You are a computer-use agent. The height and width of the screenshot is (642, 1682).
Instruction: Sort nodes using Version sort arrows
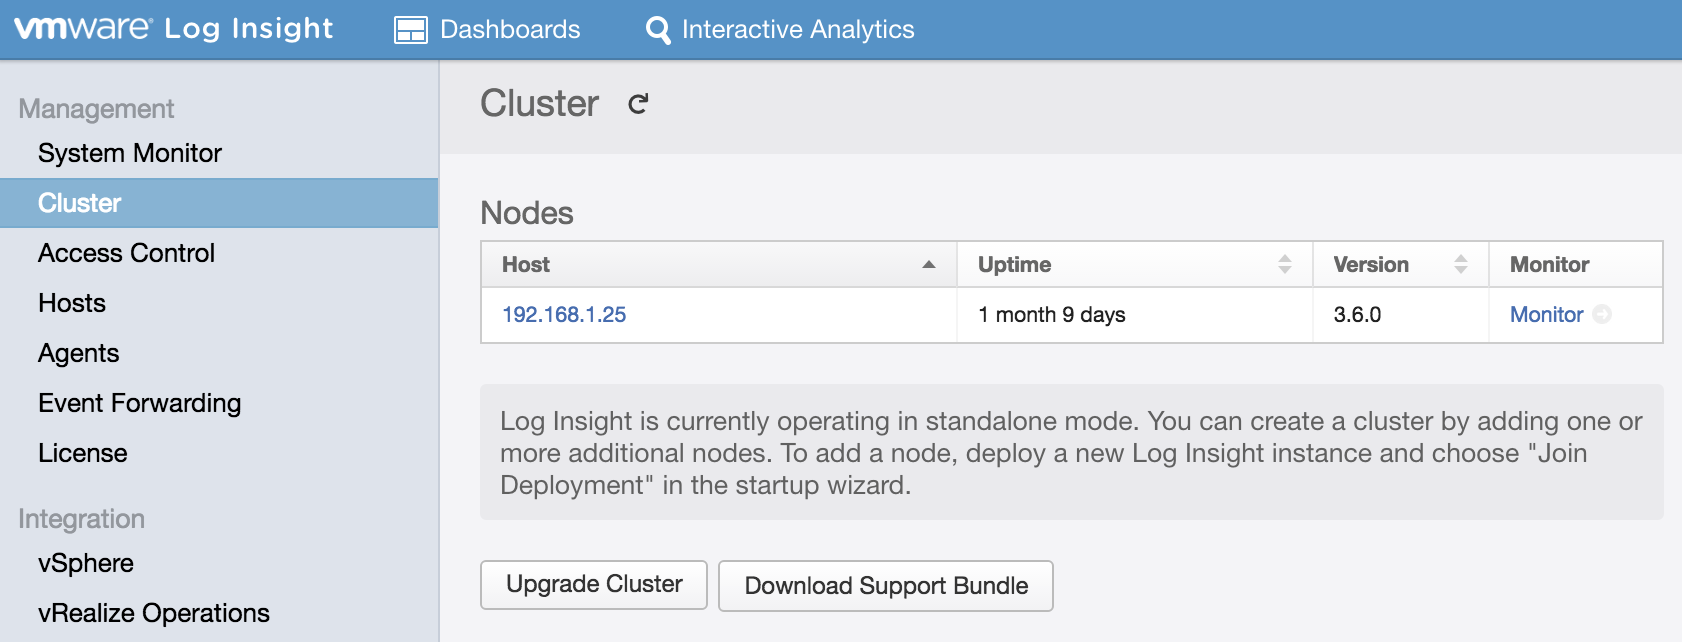[x=1461, y=265]
